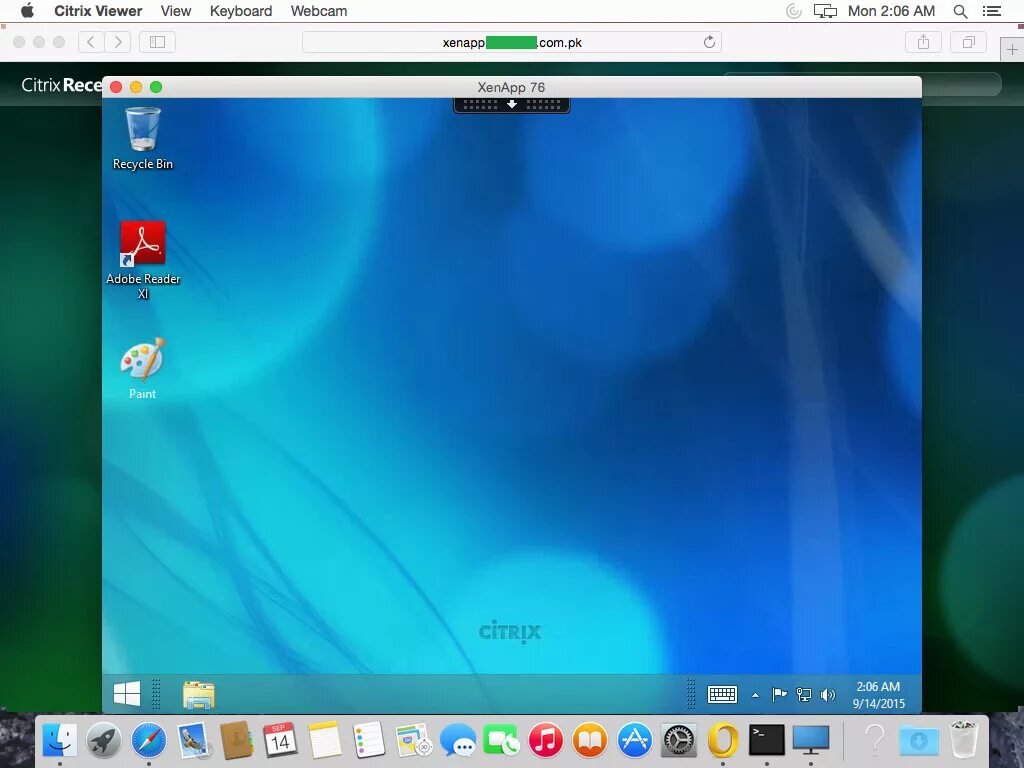
Task: Open the Recycle Bin desktop icon
Action: [142, 138]
